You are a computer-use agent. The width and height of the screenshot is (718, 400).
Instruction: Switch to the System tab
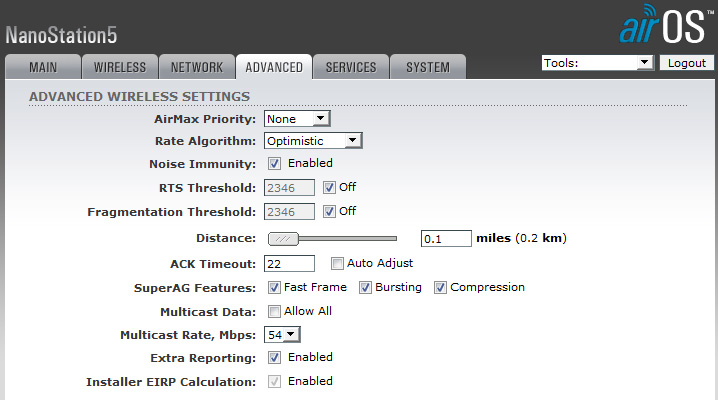point(427,67)
